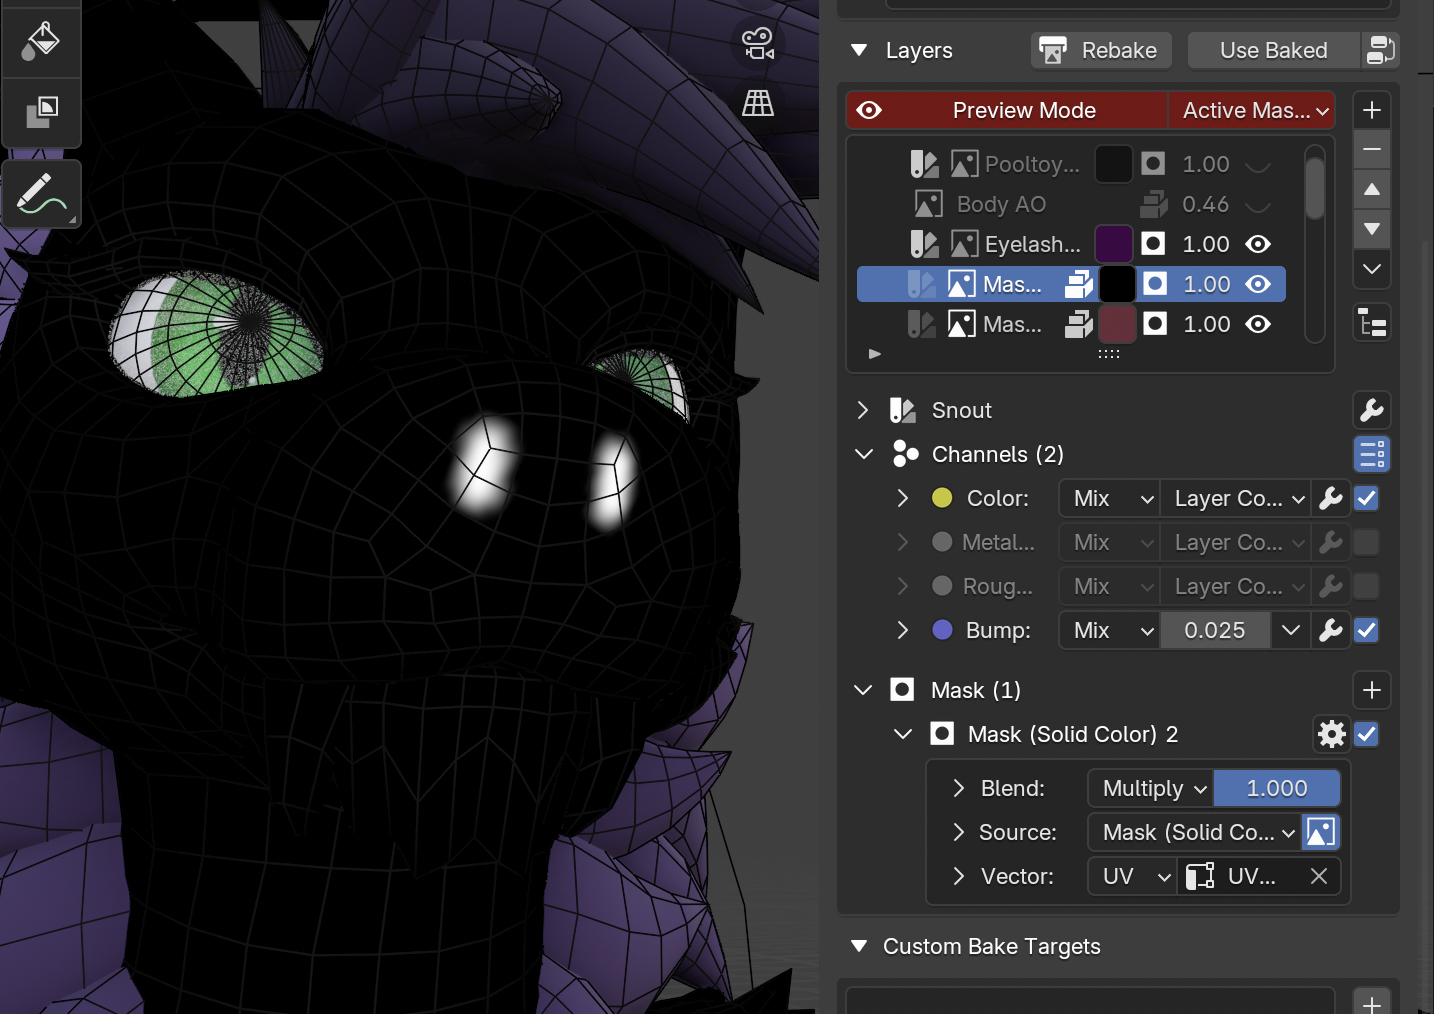This screenshot has width=1434, height=1014.
Task: Move layer up with arrow
Action: tap(1372, 189)
